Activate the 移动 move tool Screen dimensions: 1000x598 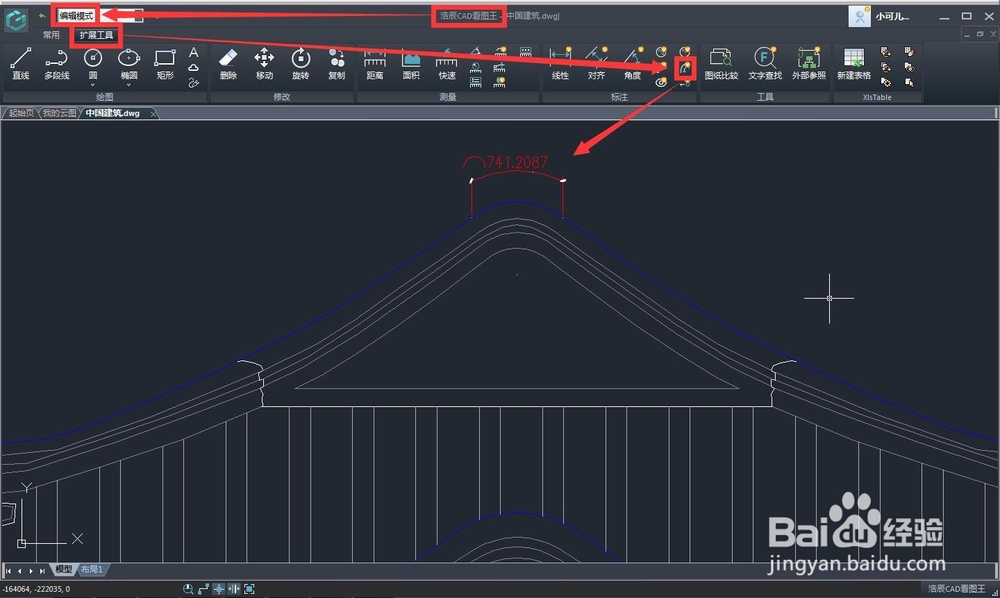[264, 64]
